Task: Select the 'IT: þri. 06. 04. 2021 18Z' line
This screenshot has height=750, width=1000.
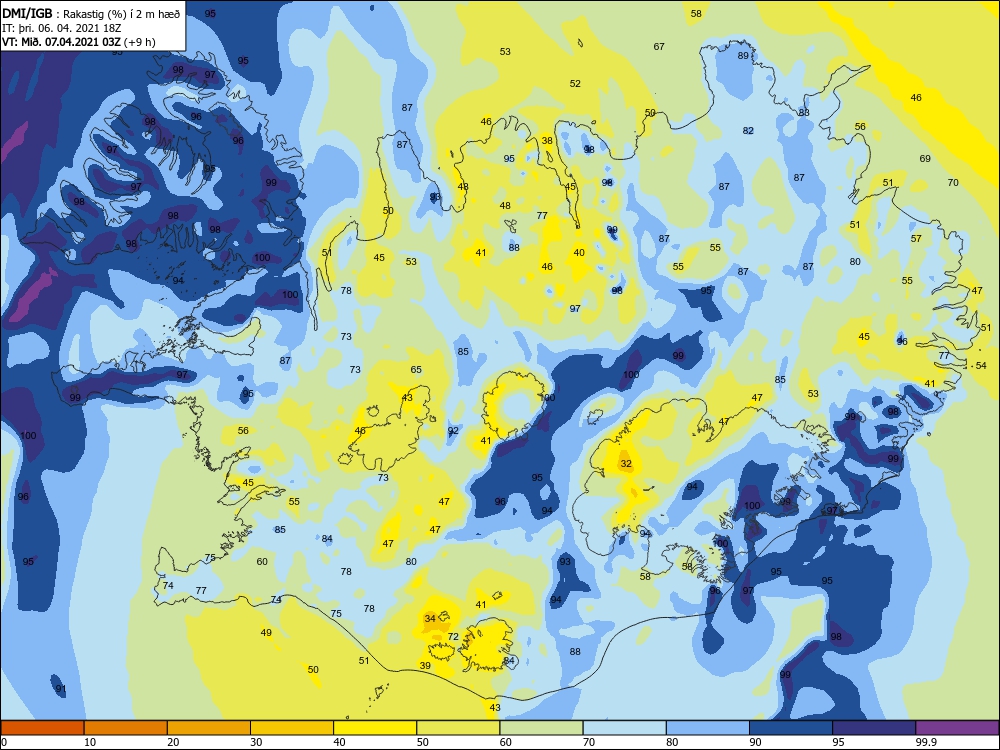Action: point(61,28)
